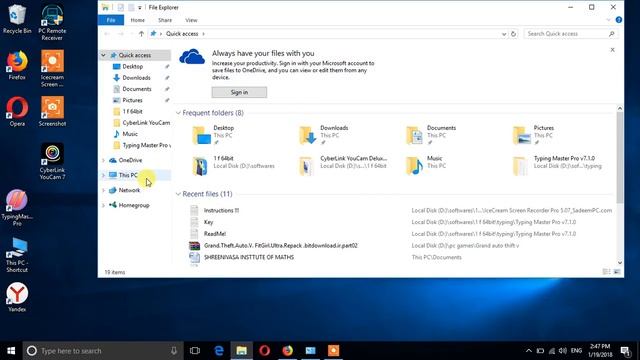Switch to the View ribbon tab
640x360 pixels.
(191, 20)
